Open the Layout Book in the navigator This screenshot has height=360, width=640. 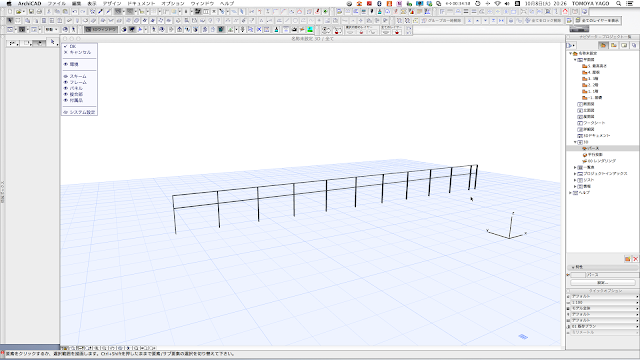(x=624, y=45)
